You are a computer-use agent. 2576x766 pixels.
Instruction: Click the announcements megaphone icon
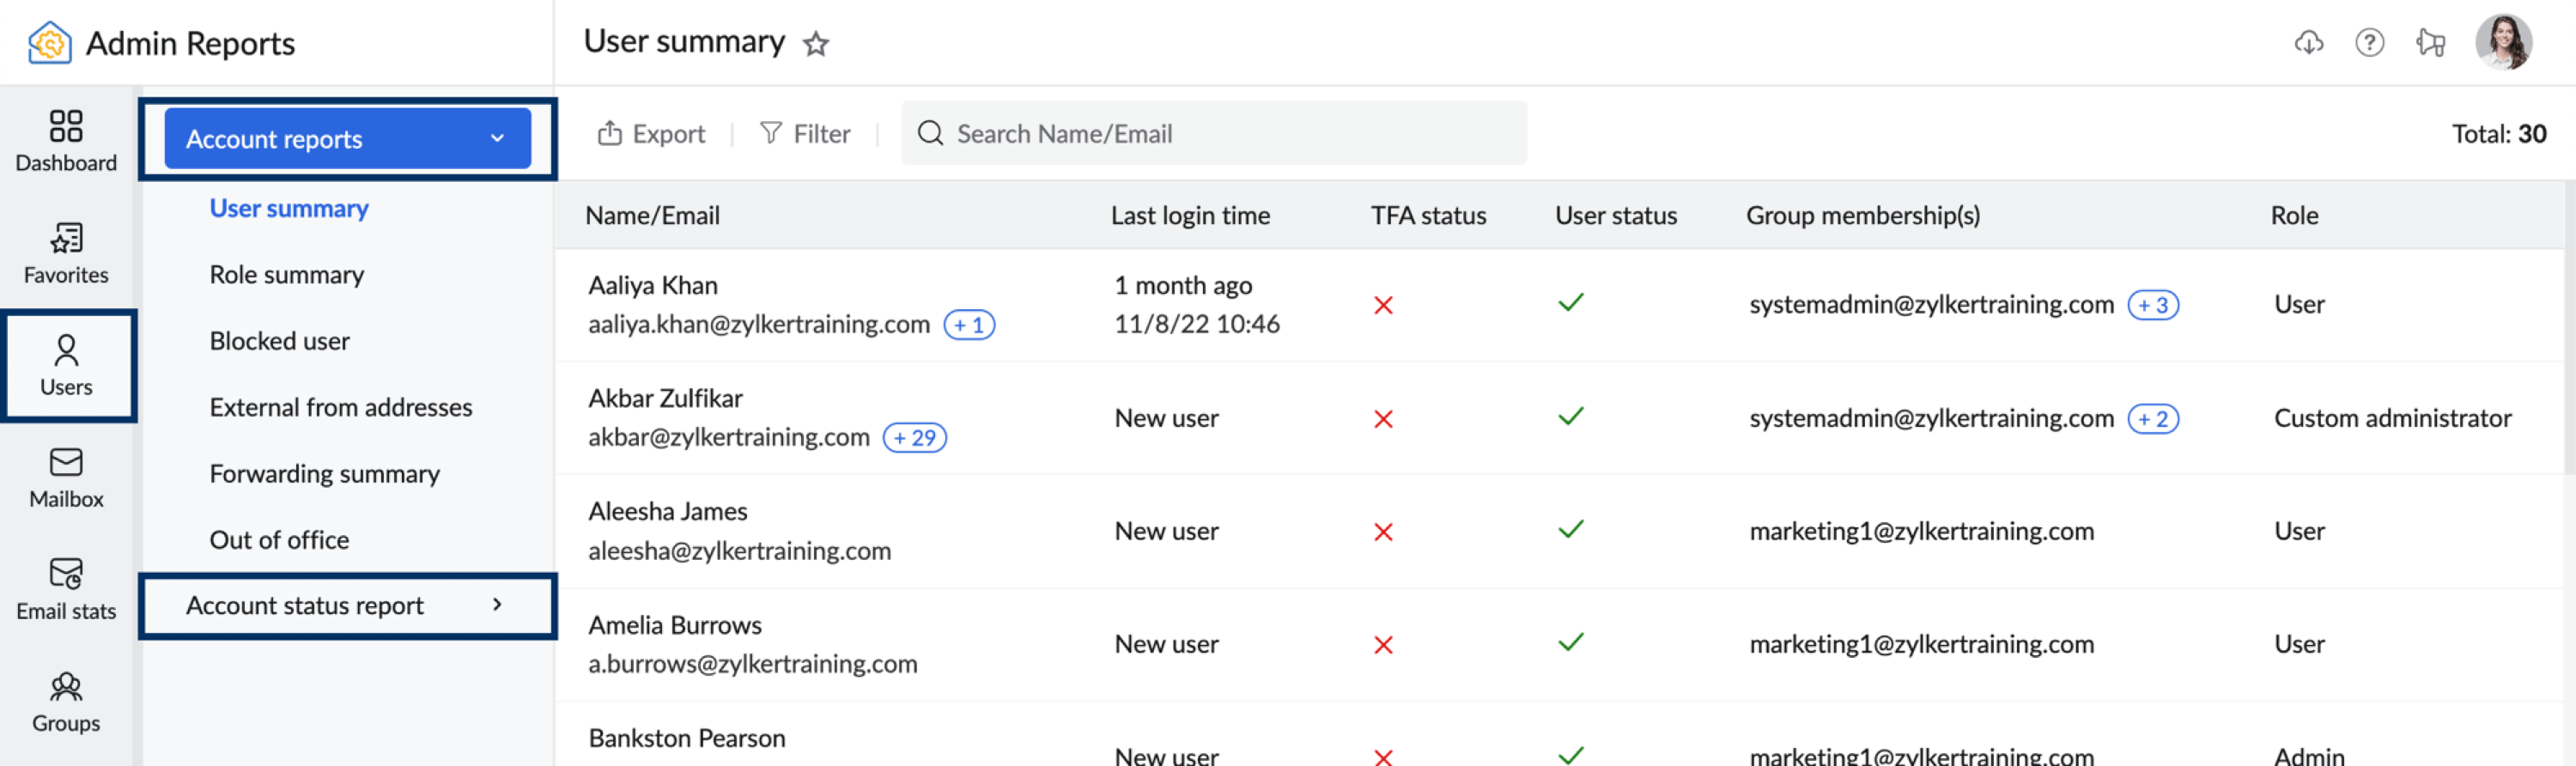pyautogui.click(x=2430, y=43)
